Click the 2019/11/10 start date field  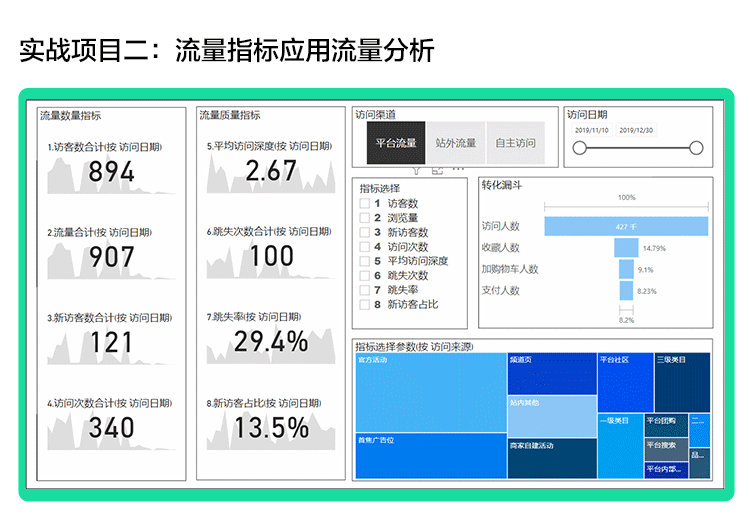(592, 130)
